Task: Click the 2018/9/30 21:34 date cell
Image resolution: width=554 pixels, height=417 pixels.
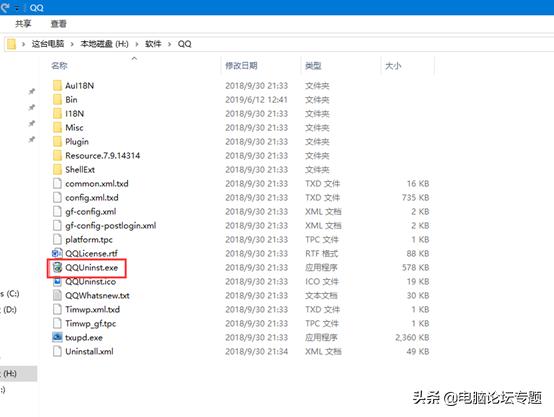Action: 257,351
